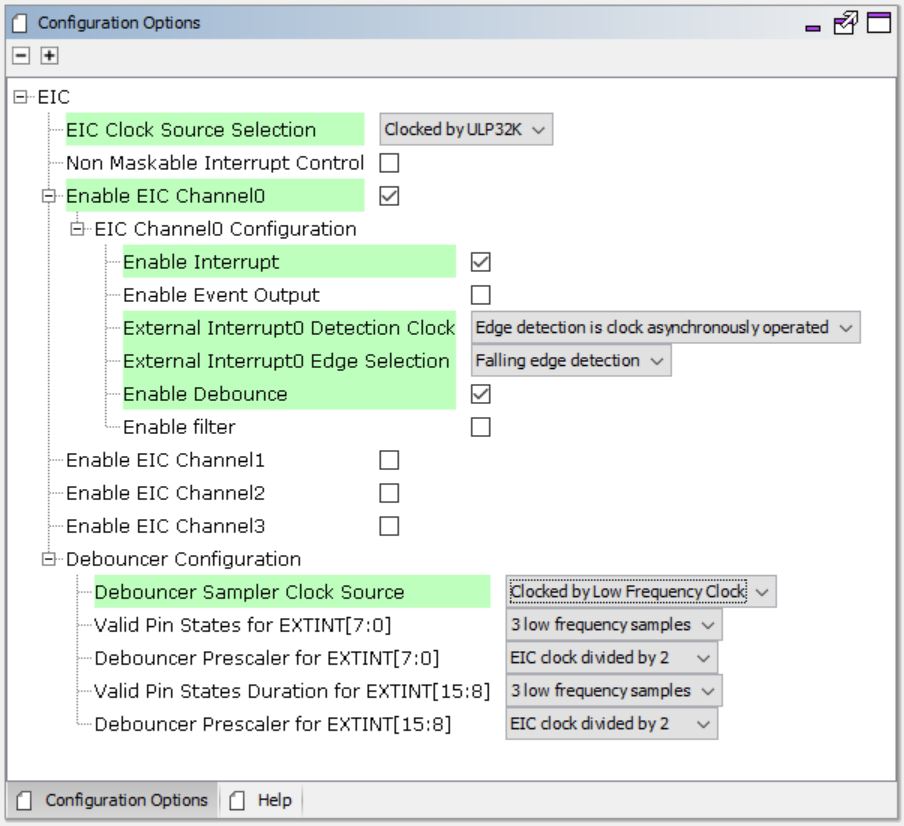This screenshot has width=904, height=826.
Task: Open the EIC Clock Source Selection dropdown
Action: coord(466,130)
